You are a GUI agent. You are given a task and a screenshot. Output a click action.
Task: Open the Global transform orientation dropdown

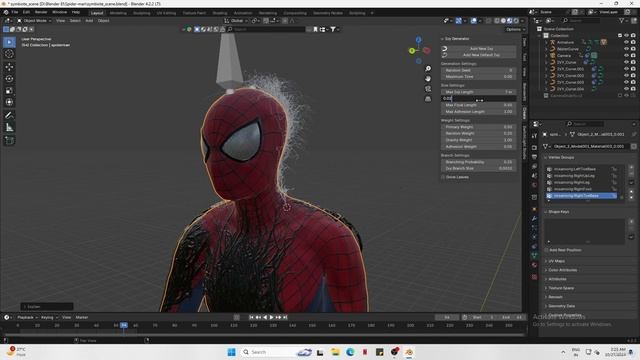click(x=235, y=20)
